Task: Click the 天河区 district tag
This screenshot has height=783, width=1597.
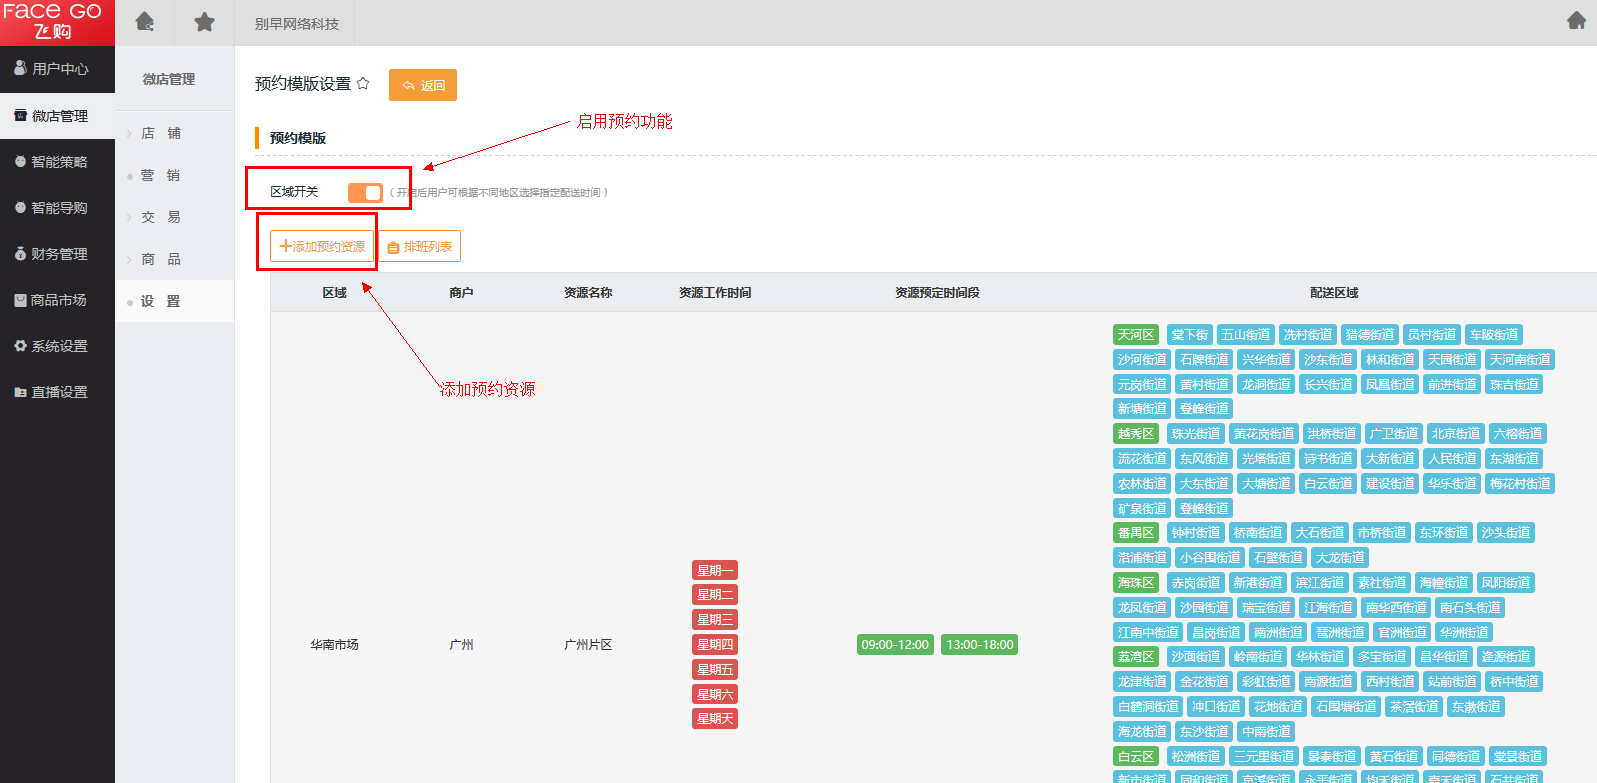Action: click(1136, 335)
